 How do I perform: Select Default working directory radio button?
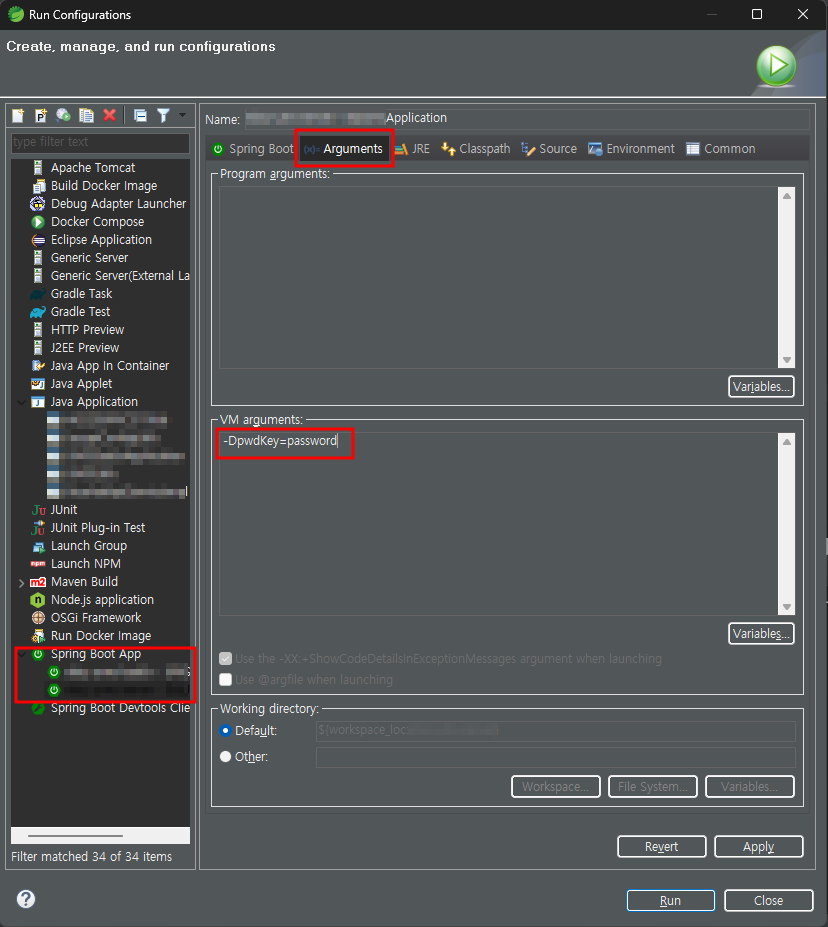click(225, 731)
